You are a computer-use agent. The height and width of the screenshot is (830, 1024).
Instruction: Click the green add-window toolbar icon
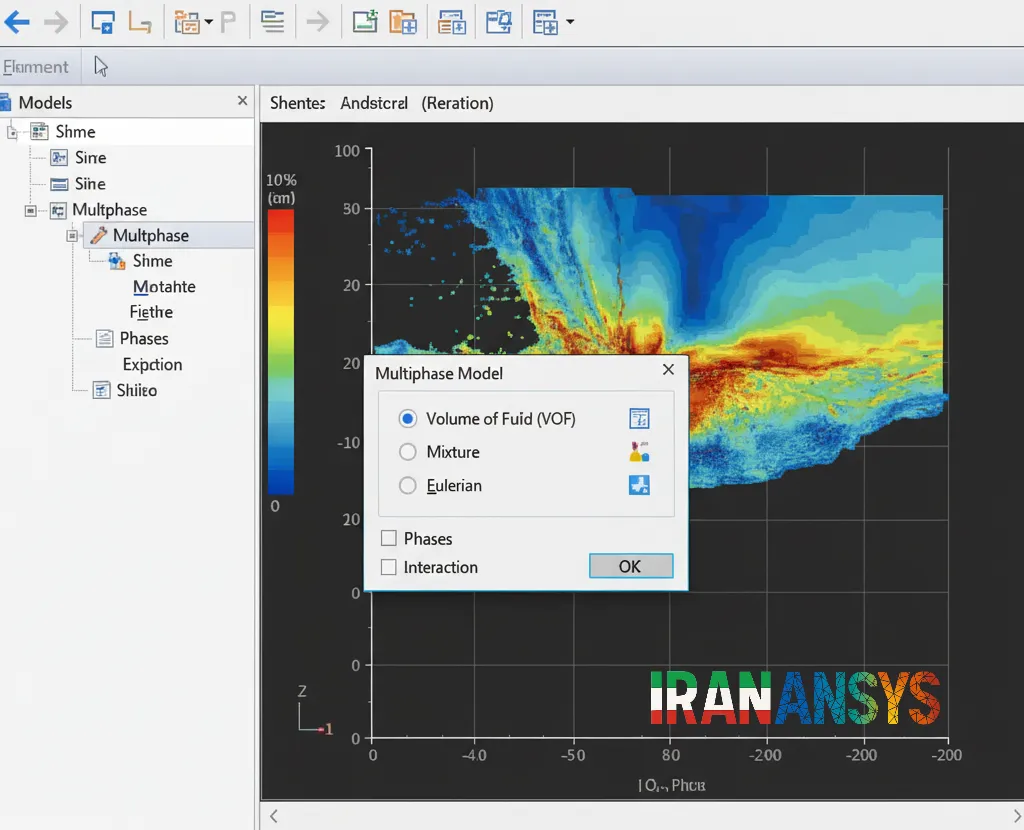click(365, 22)
